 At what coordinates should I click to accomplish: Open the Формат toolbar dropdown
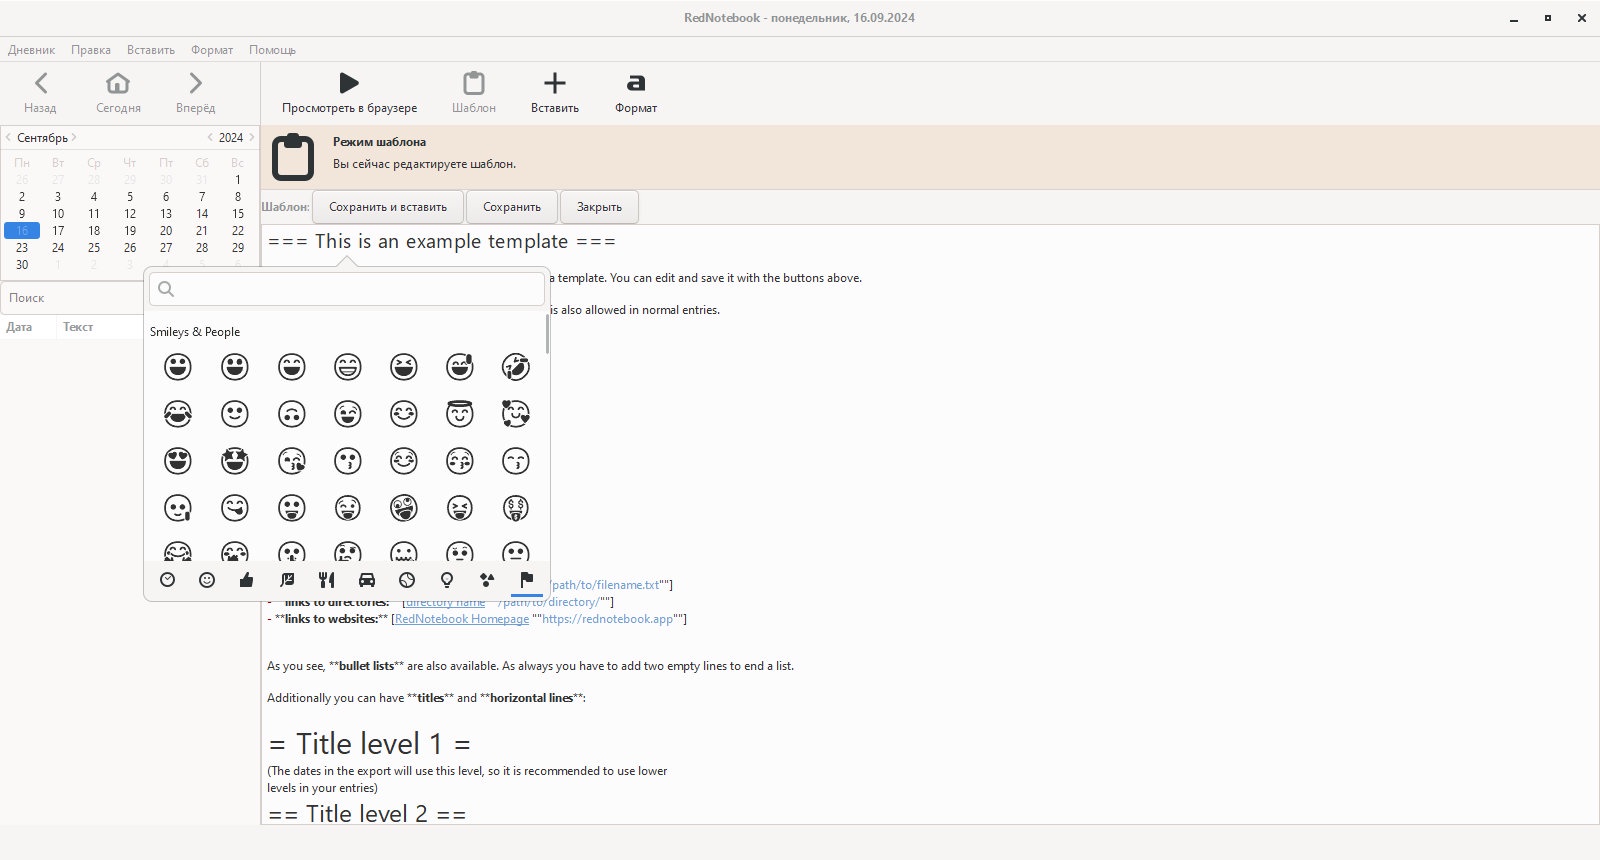(x=636, y=93)
